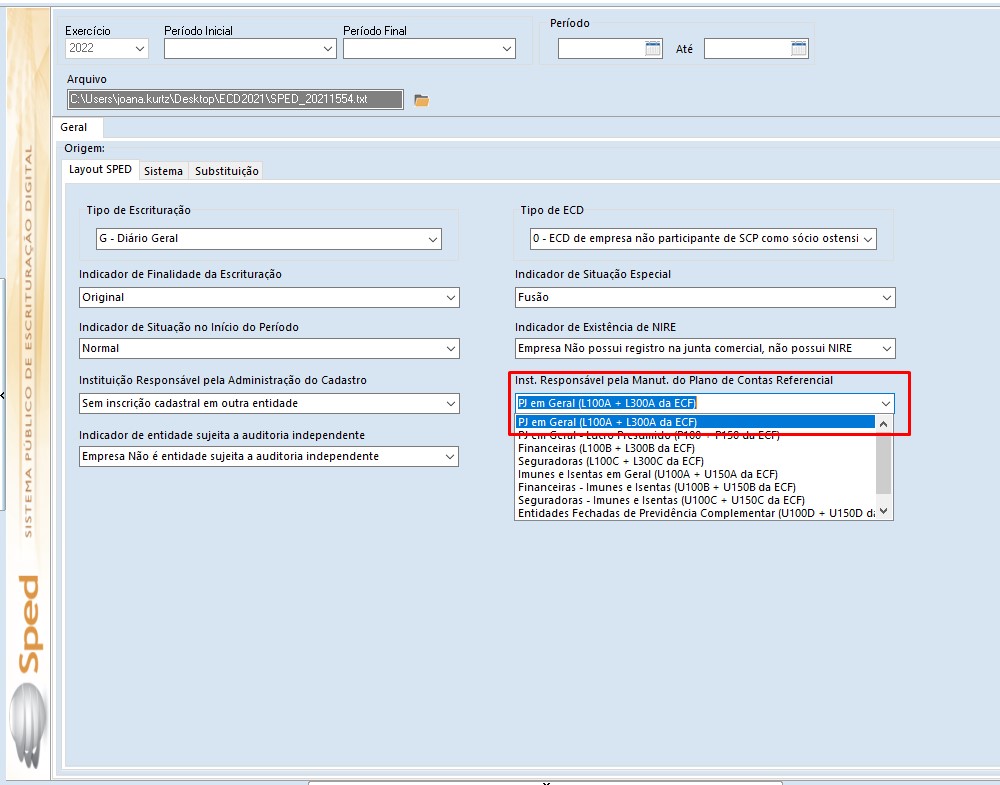Open the Exercício year dropdown
This screenshot has width=1000, height=785.
pyautogui.click(x=137, y=48)
